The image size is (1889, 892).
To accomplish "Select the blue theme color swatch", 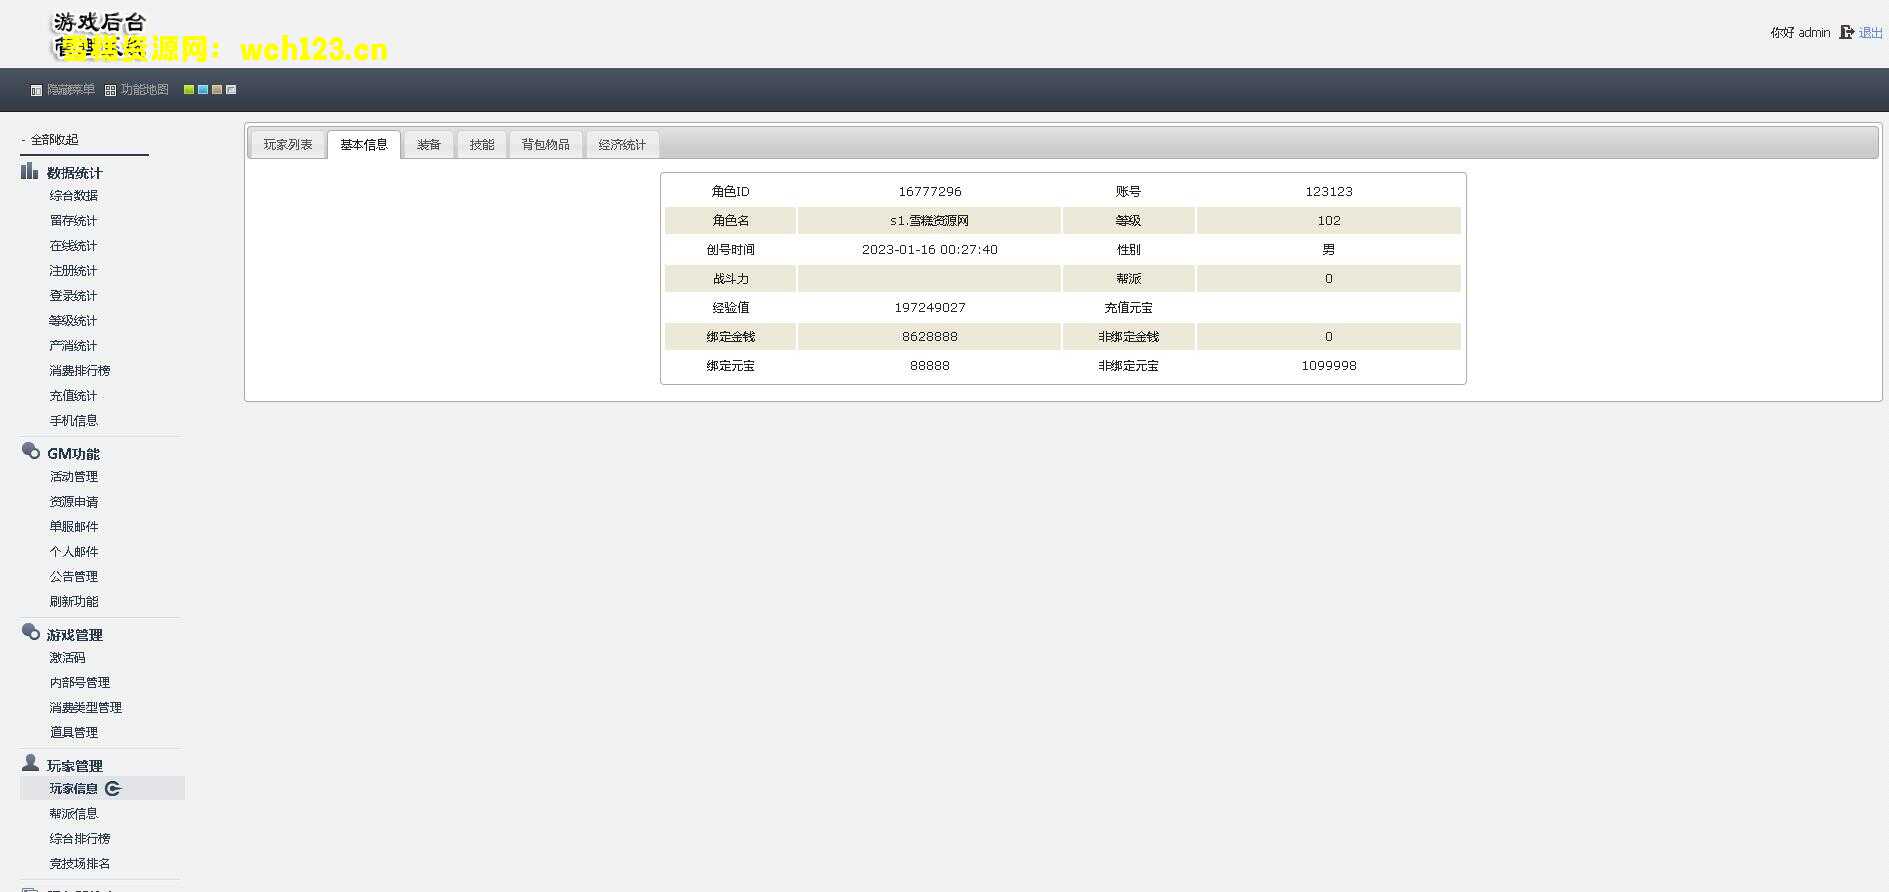I will click(x=203, y=90).
